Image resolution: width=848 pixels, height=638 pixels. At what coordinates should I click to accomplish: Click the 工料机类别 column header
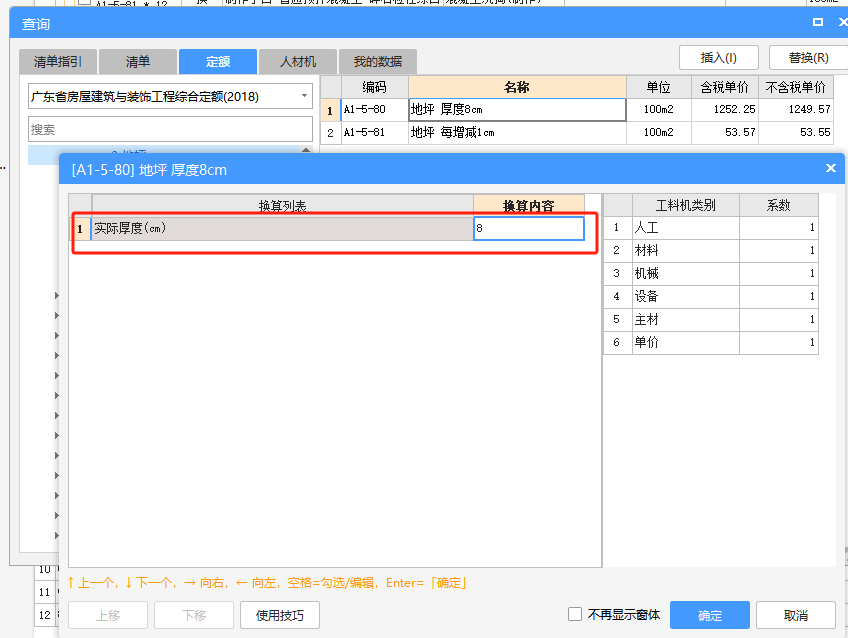[x=686, y=205]
